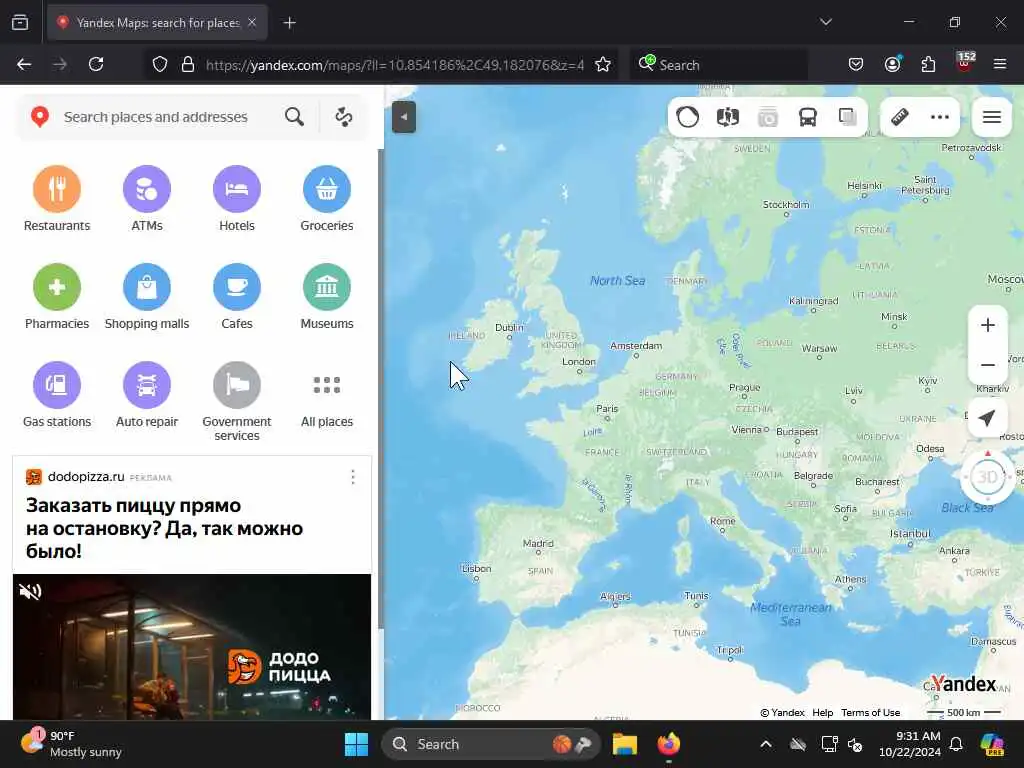Open the extension badge showing 152
Screen dimensions: 1024x768
pyautogui.click(x=965, y=63)
